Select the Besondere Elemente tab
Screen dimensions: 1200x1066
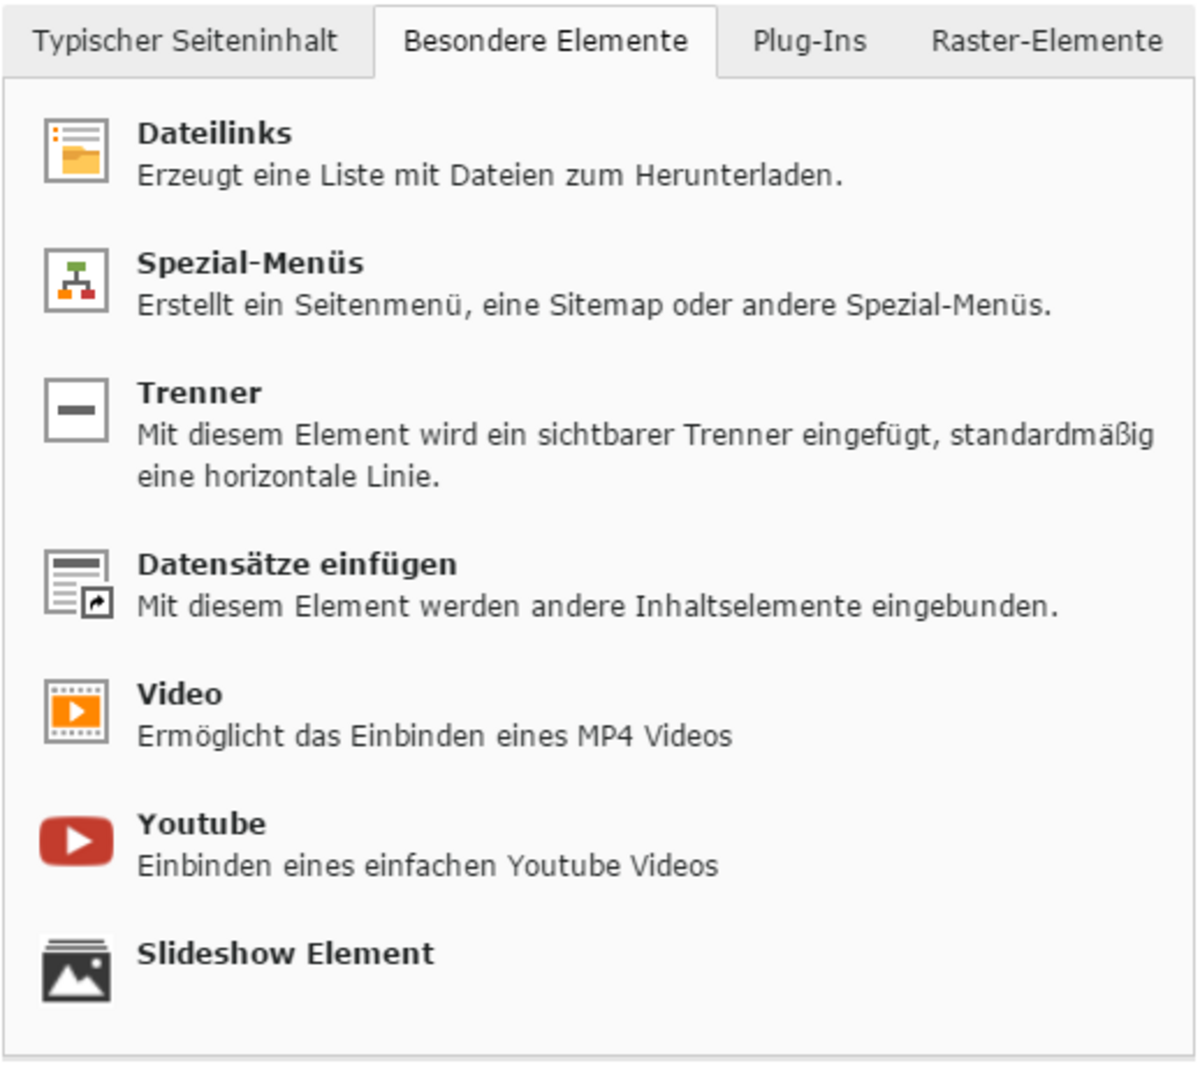[545, 41]
